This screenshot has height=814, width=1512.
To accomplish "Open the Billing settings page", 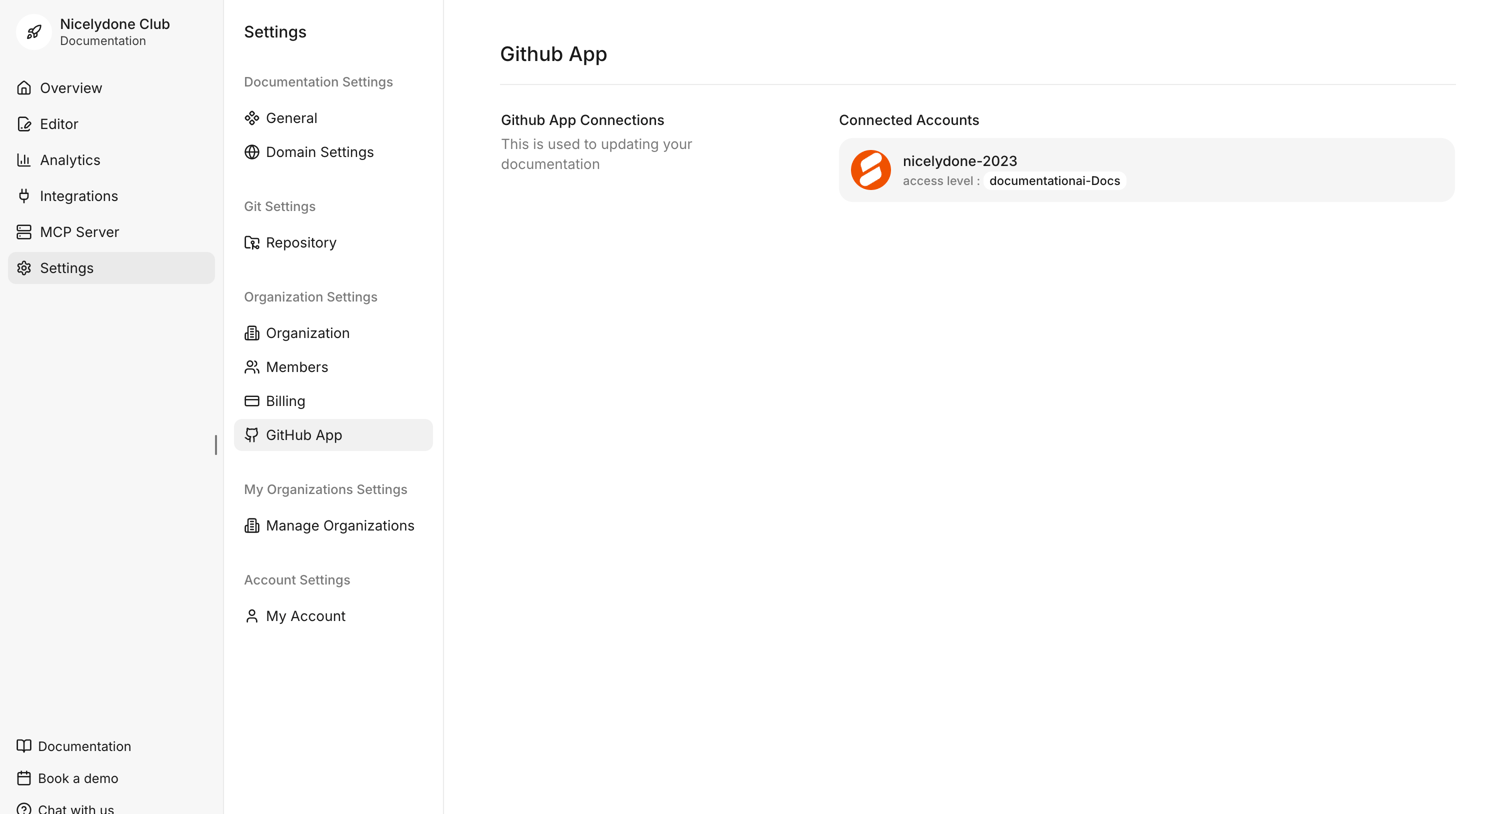I will [x=333, y=401].
